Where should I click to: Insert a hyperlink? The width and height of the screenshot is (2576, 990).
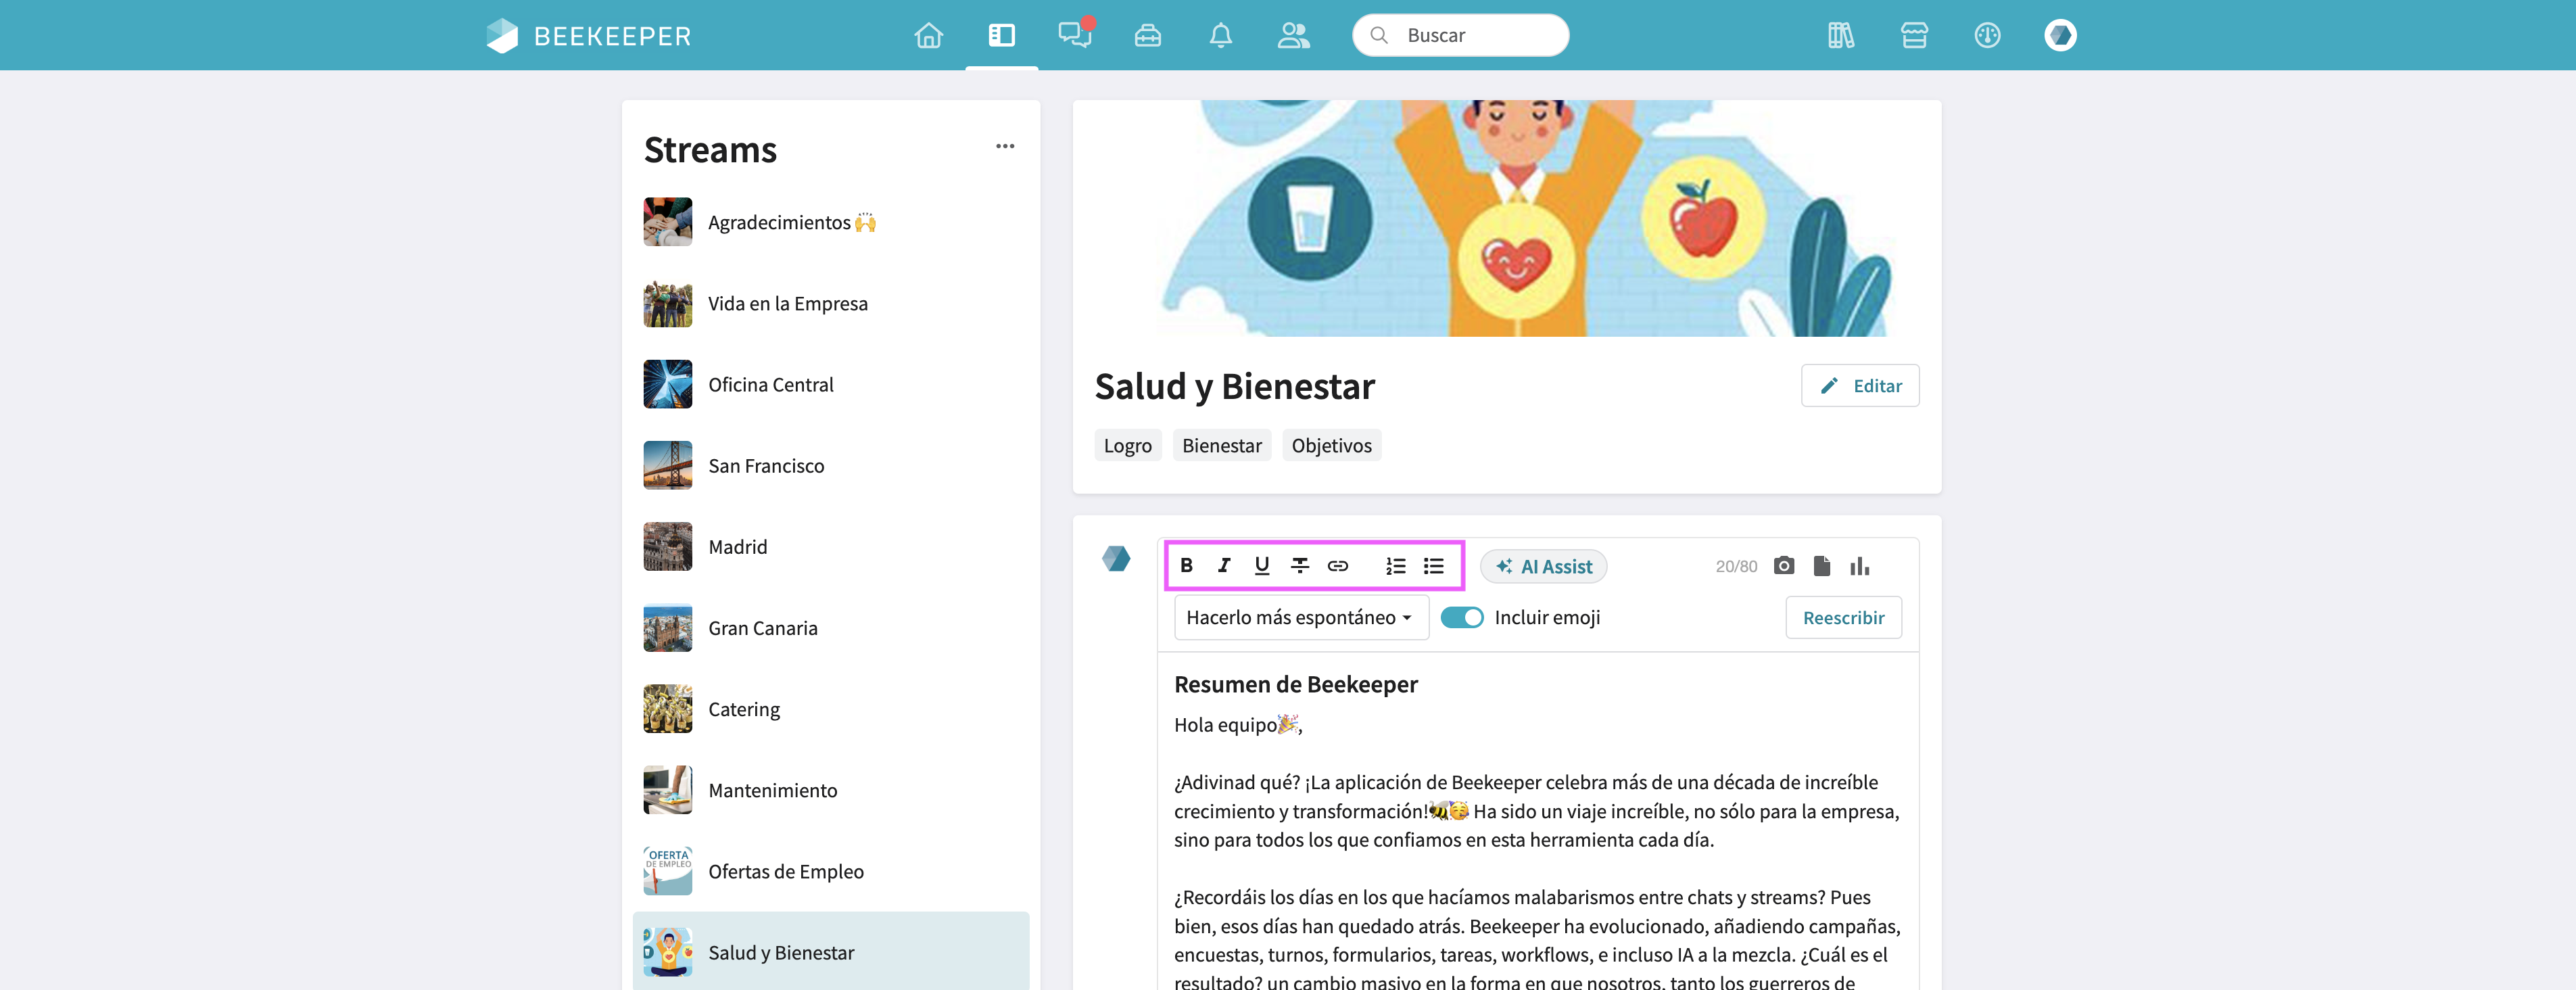1338,565
